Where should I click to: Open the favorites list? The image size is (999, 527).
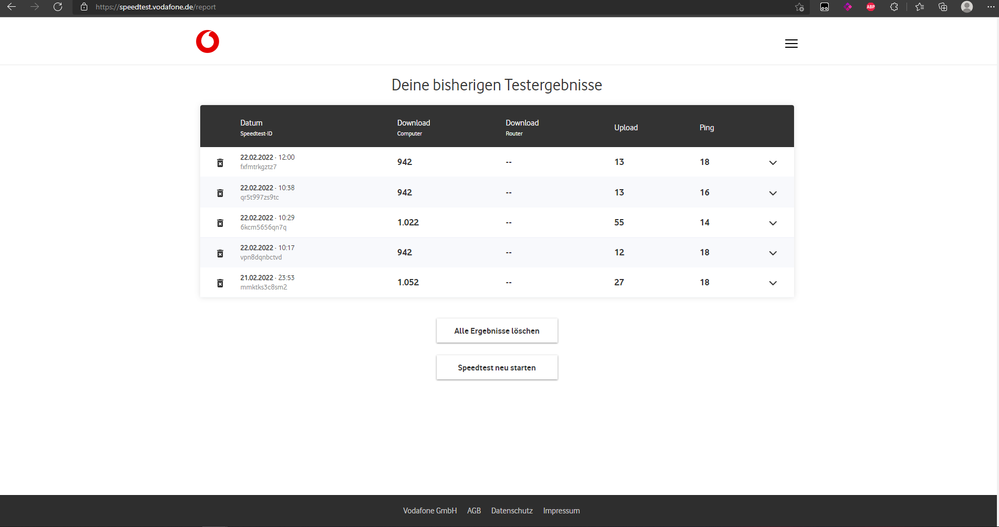[919, 7]
